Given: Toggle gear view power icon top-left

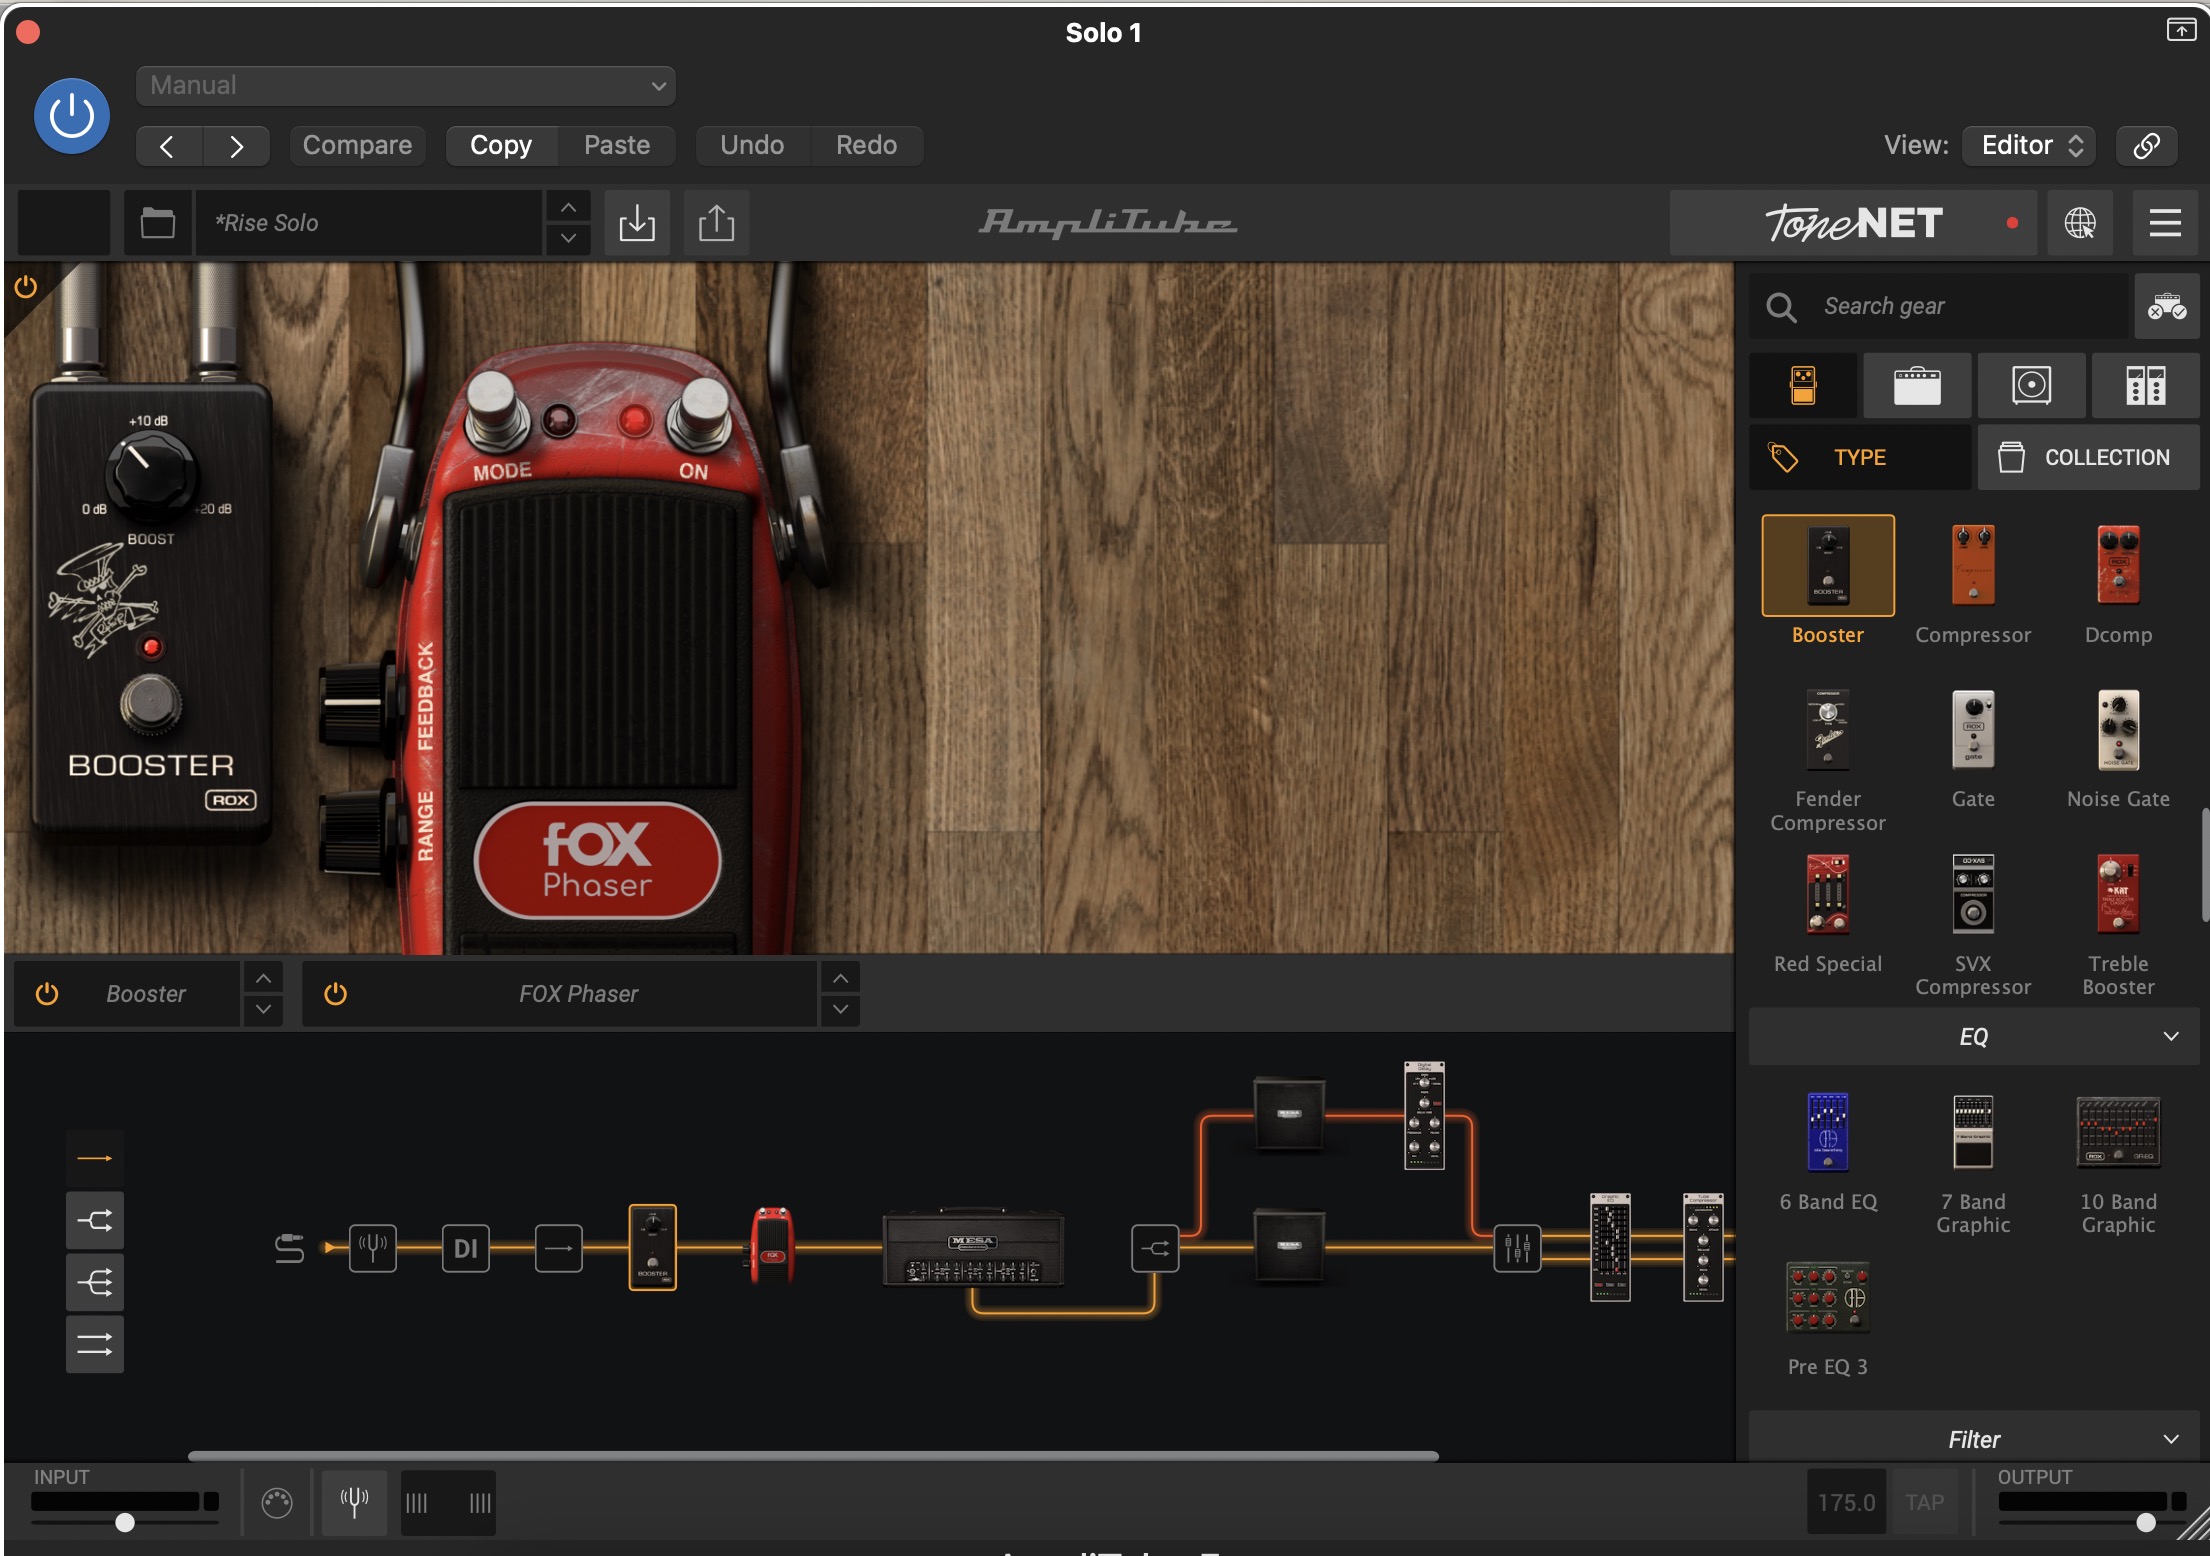Looking at the screenshot, I should [x=25, y=288].
